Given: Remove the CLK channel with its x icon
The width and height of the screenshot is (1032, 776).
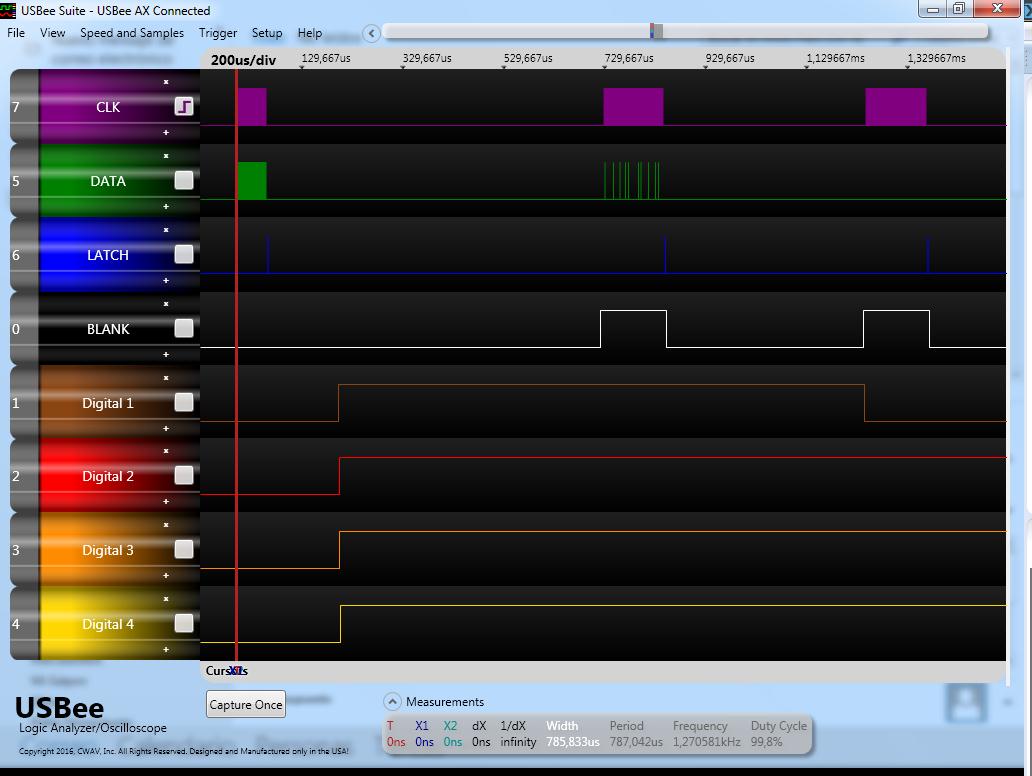Looking at the screenshot, I should [x=166, y=82].
